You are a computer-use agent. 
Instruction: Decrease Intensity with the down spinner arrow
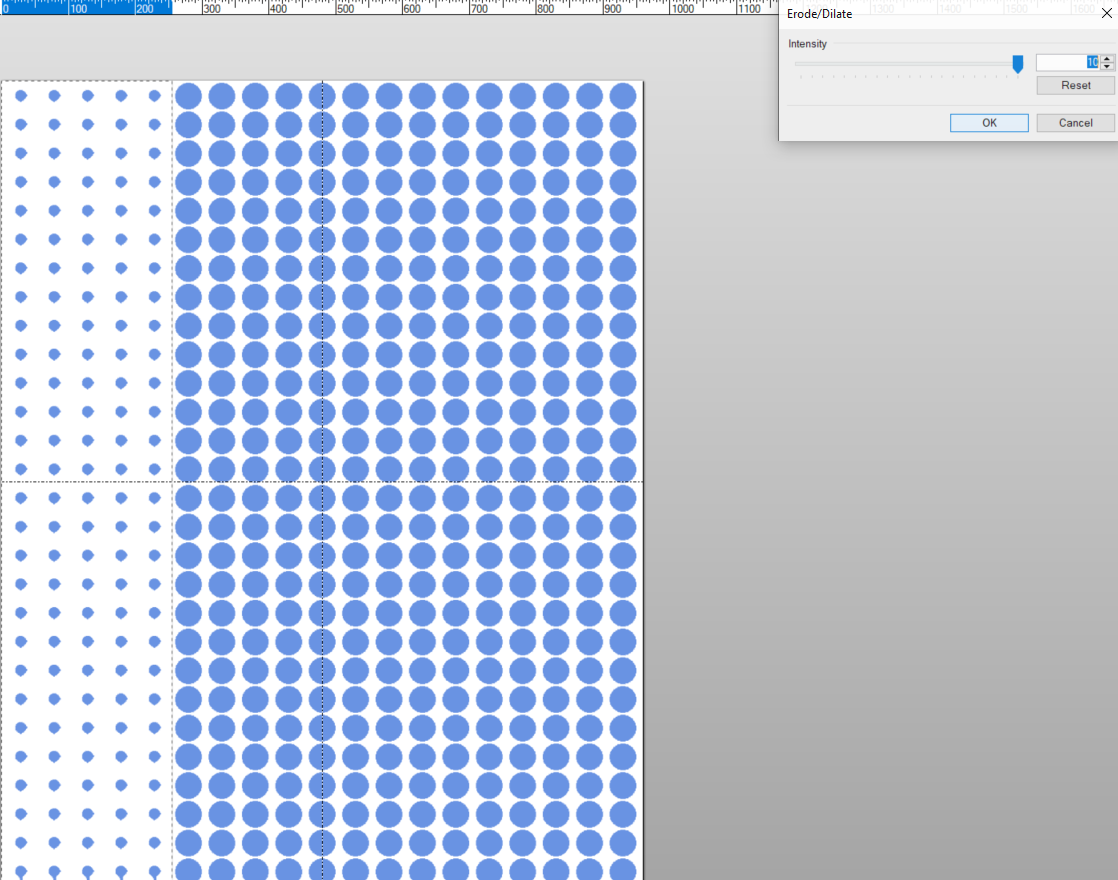click(x=1106, y=67)
